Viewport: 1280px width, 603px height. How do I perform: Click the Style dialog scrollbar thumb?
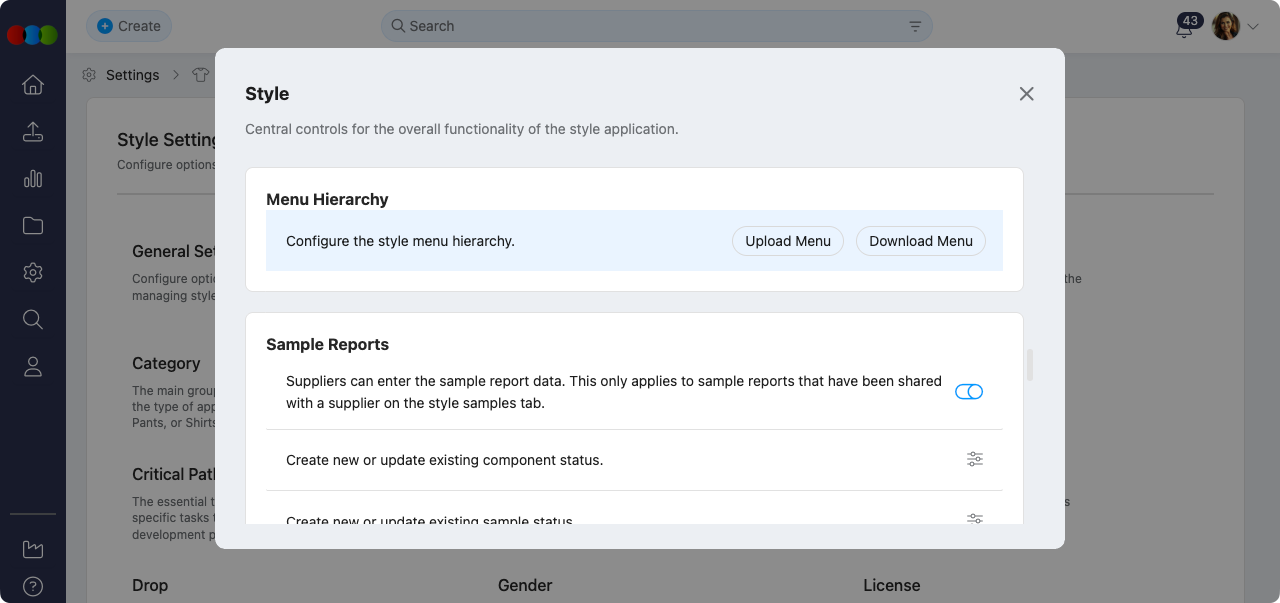tap(1030, 365)
